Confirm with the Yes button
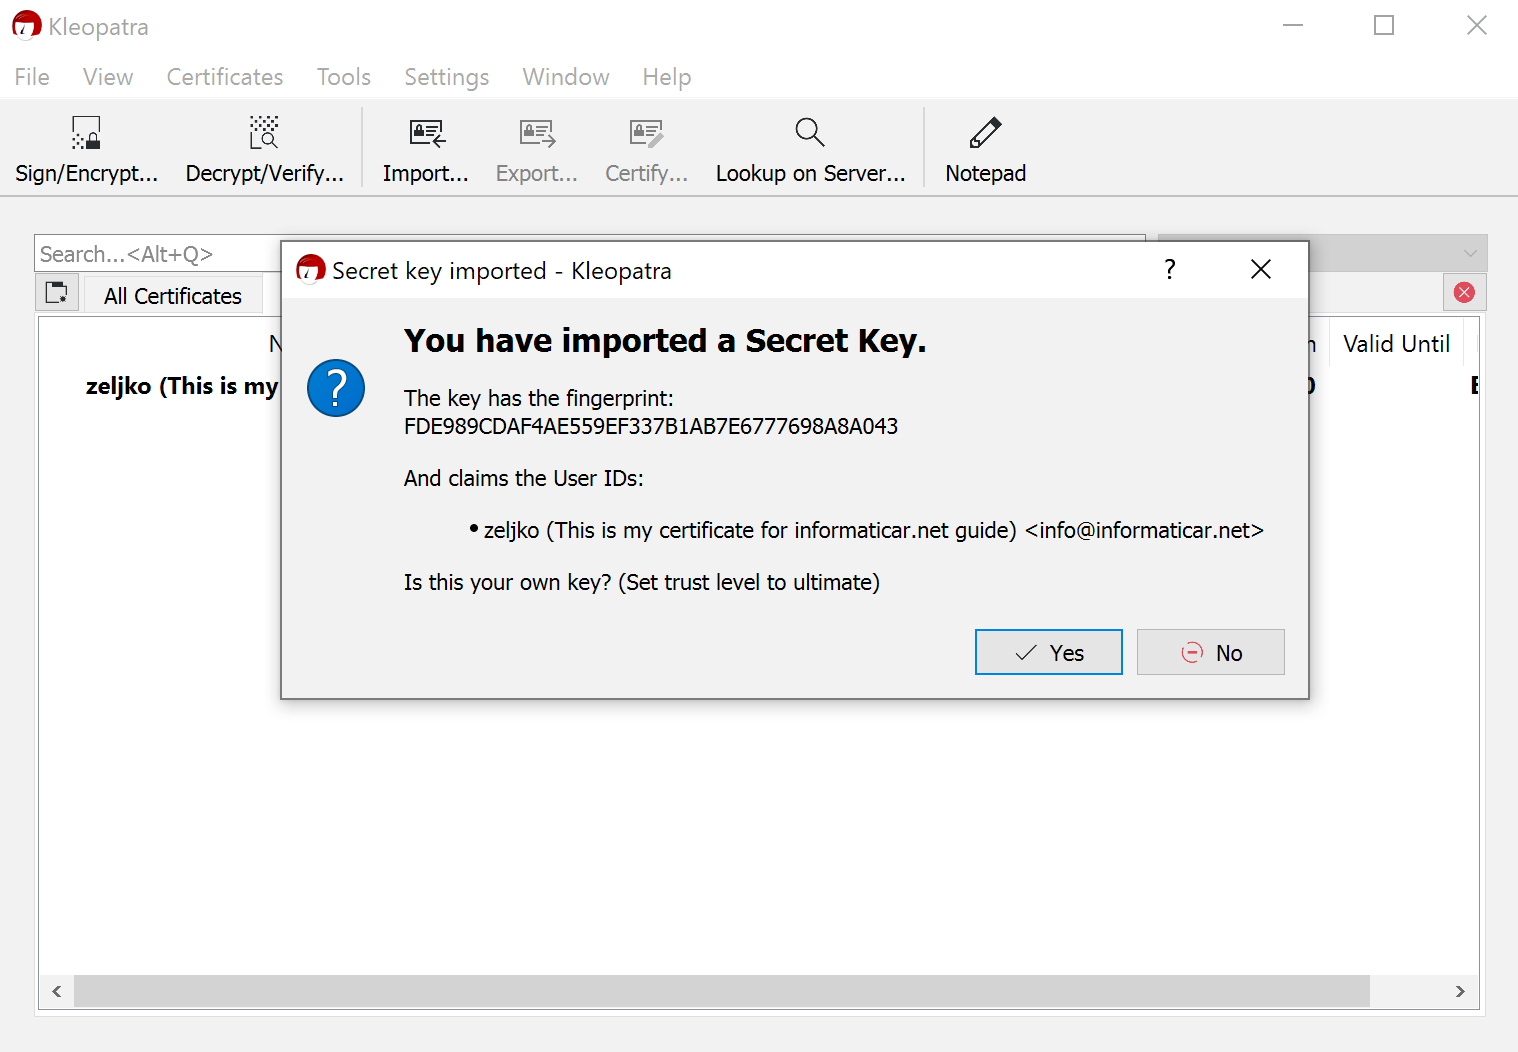 [1049, 652]
